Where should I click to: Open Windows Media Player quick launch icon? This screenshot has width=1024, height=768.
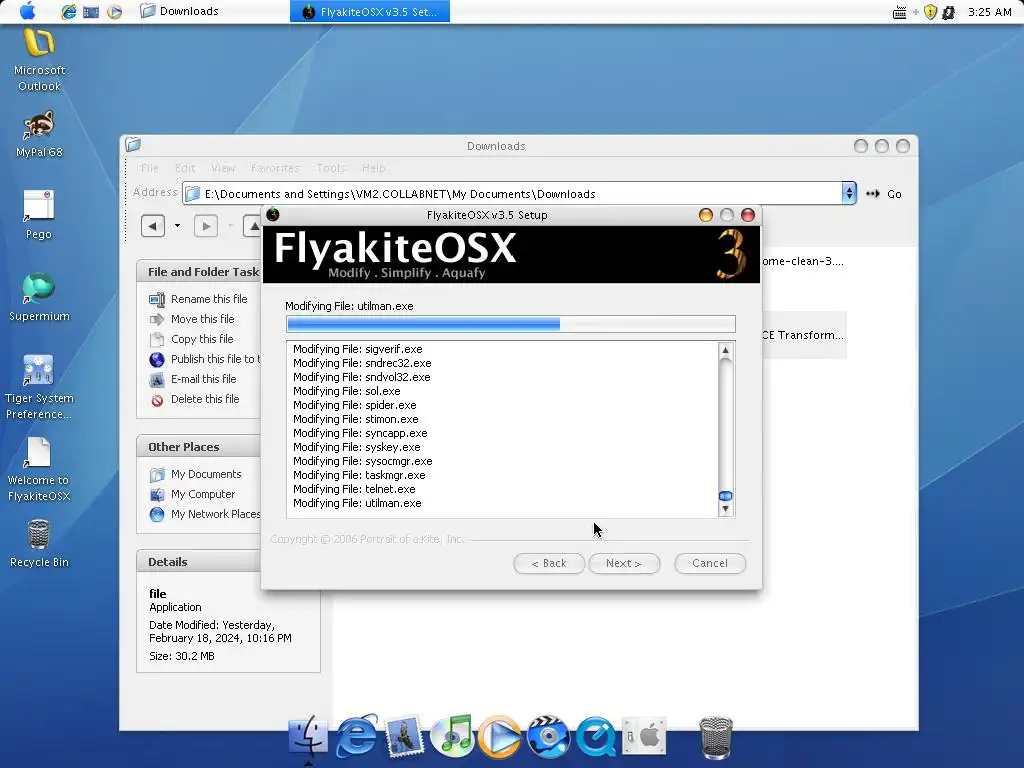pyautogui.click(x=114, y=12)
